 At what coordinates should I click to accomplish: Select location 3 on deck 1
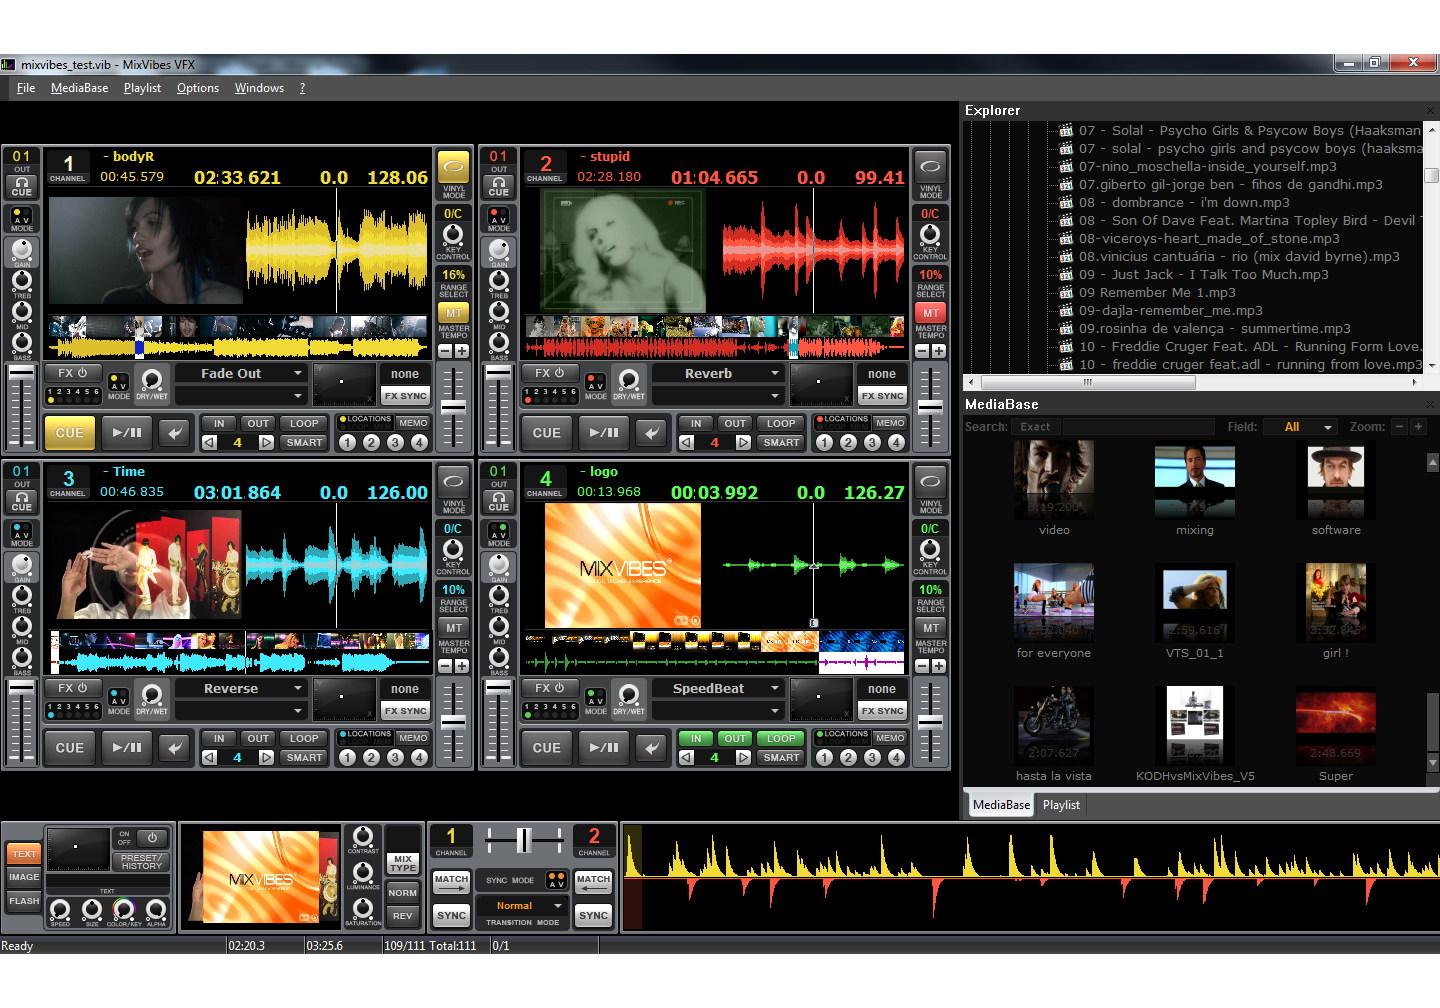click(395, 442)
